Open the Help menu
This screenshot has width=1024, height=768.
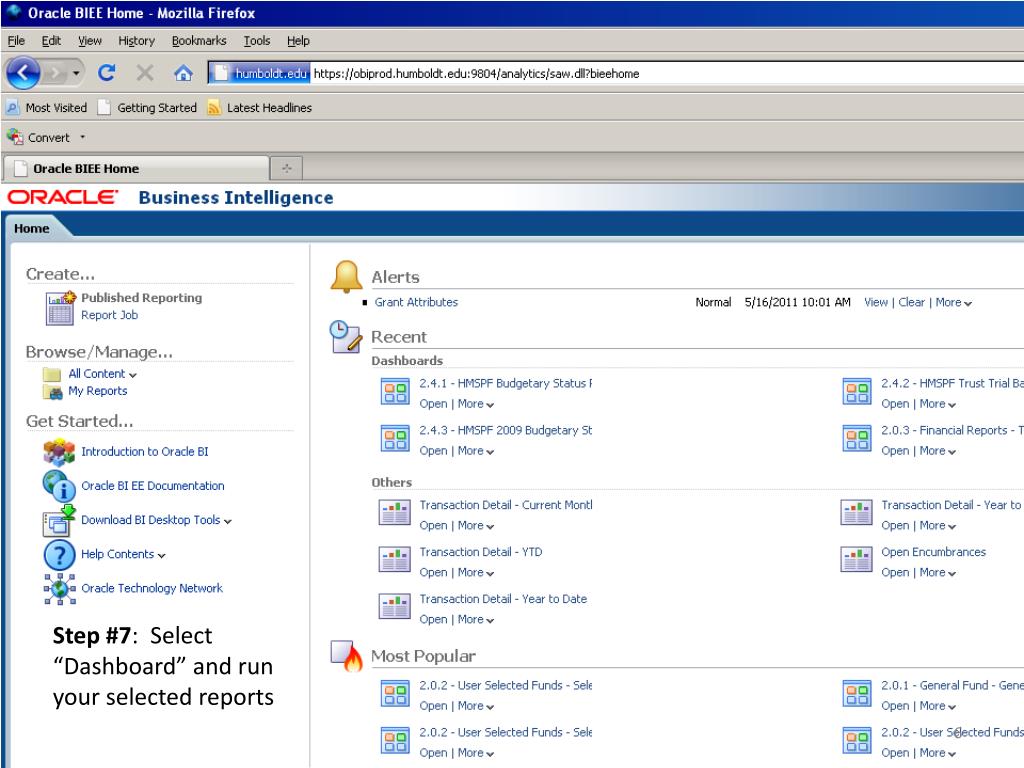tap(298, 40)
